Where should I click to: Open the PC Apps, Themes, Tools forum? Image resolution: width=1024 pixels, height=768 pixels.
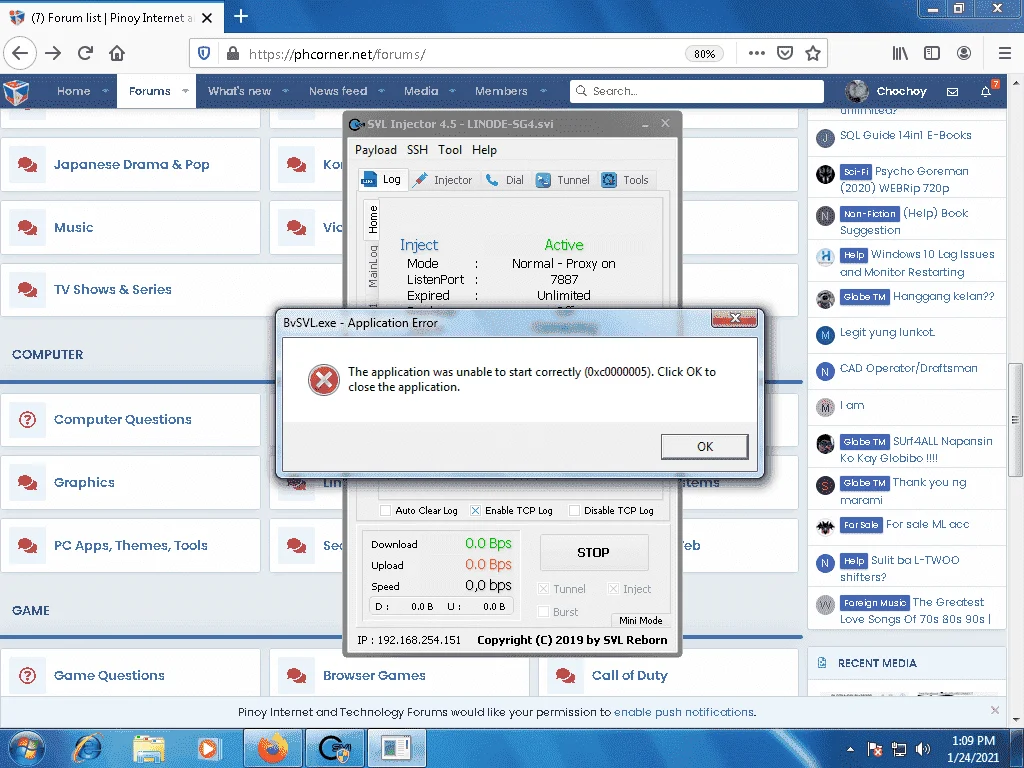pyautogui.click(x=131, y=545)
